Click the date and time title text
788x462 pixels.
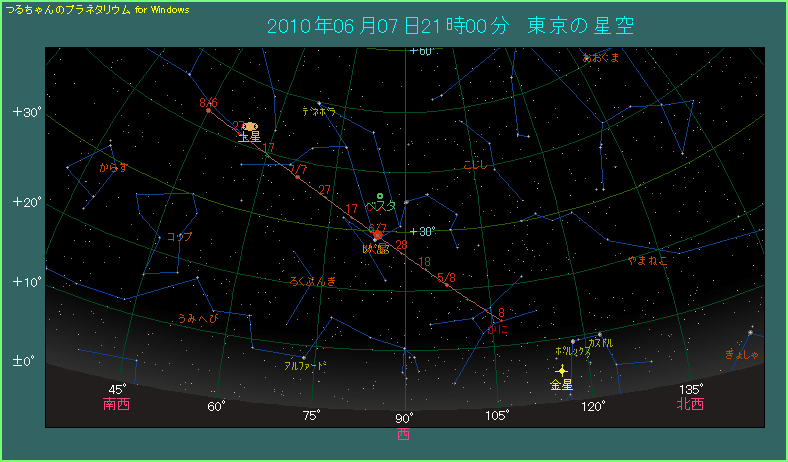click(451, 25)
